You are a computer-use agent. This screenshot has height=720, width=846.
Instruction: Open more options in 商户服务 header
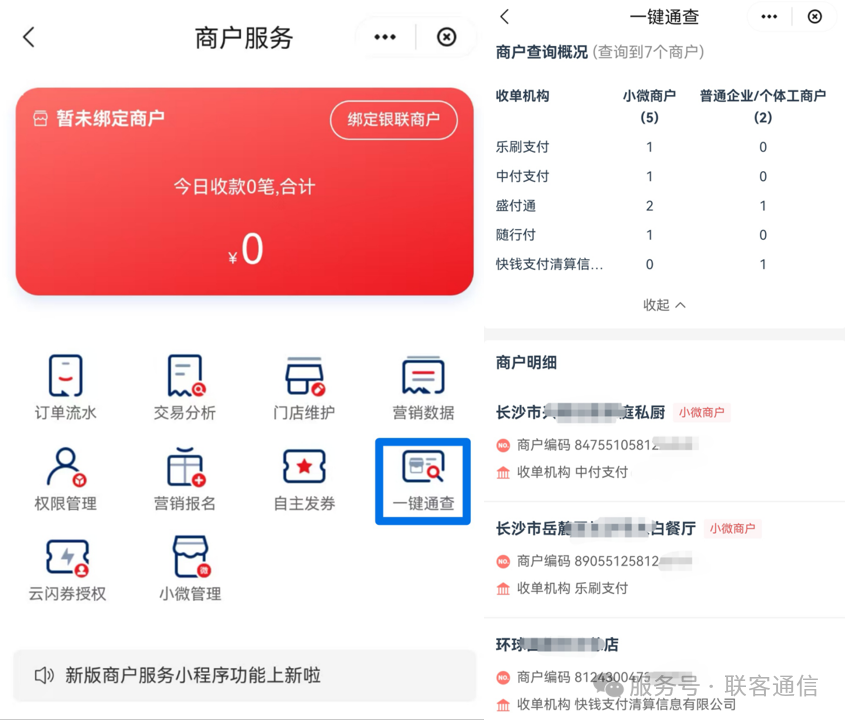pyautogui.click(x=385, y=37)
